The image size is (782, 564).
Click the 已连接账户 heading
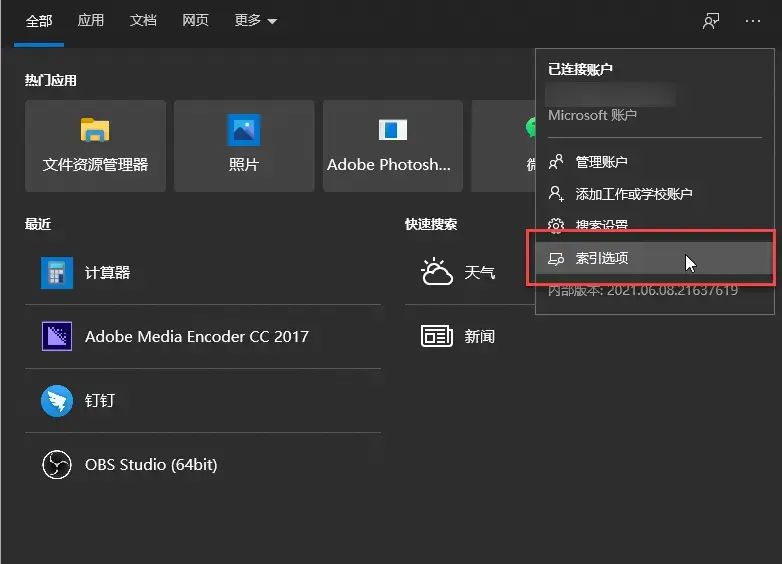point(580,69)
